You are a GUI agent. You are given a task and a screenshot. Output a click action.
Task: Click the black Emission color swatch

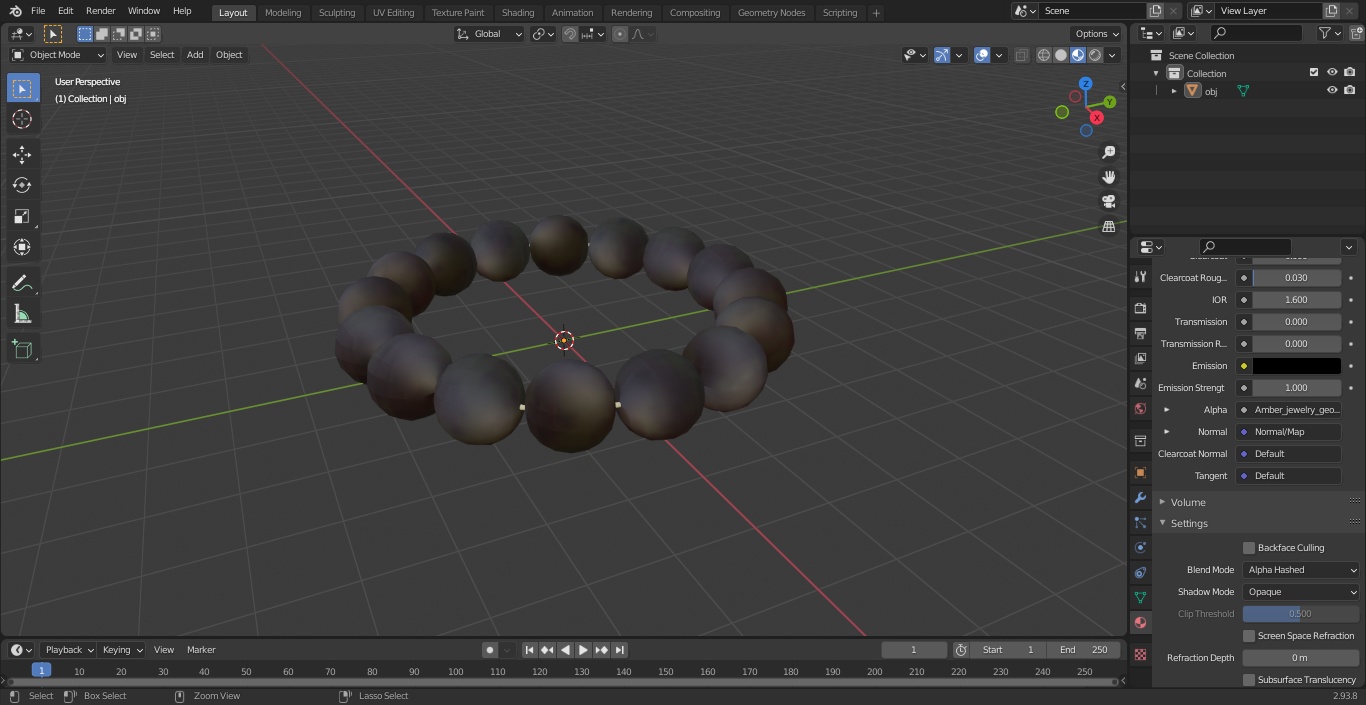coord(1296,366)
